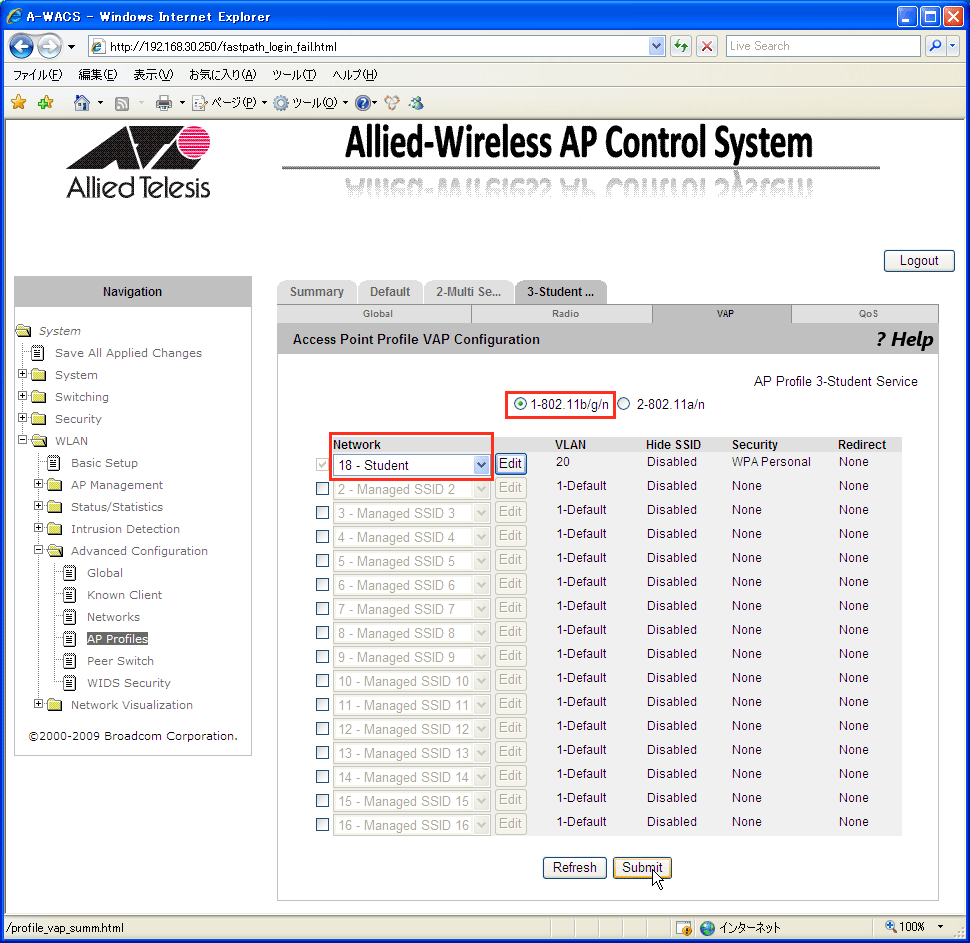The width and height of the screenshot is (970, 943).
Task: Click the Internet zone globe in the status bar
Action: (x=707, y=928)
